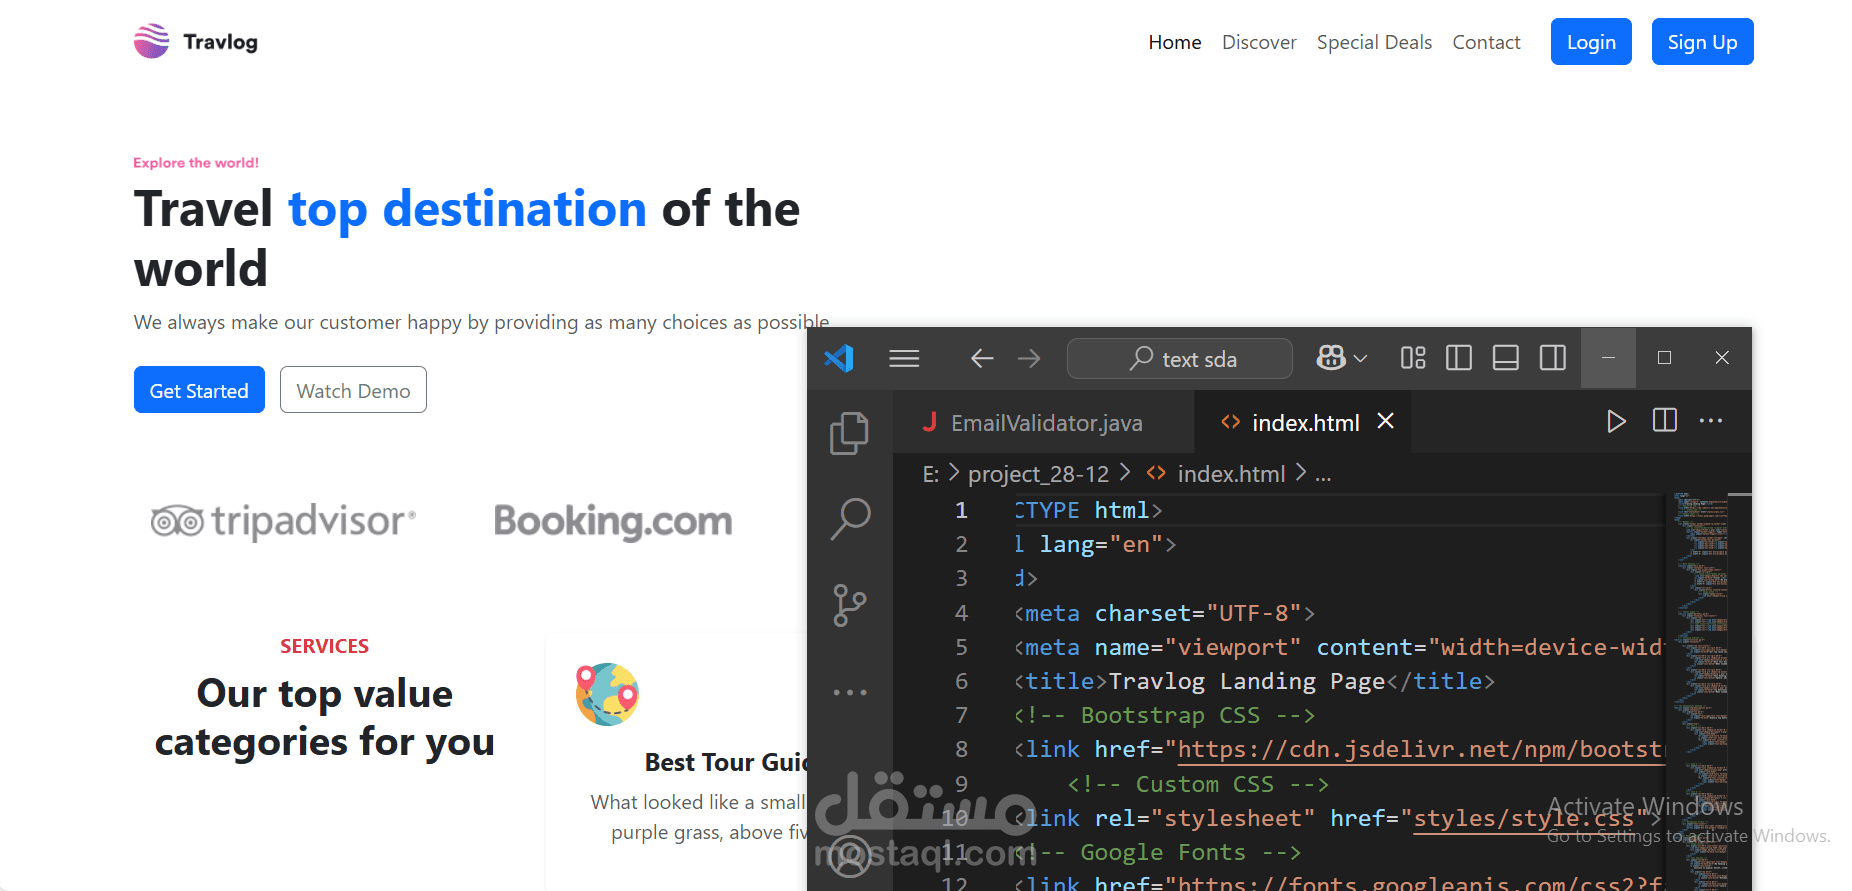Screen dimensions: 1852x891
Task: Split the editor right
Action: click(1665, 421)
